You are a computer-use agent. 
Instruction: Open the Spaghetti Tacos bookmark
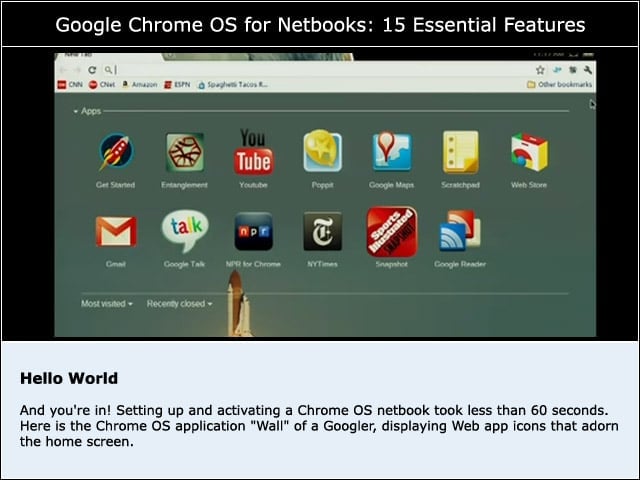pyautogui.click(x=232, y=84)
